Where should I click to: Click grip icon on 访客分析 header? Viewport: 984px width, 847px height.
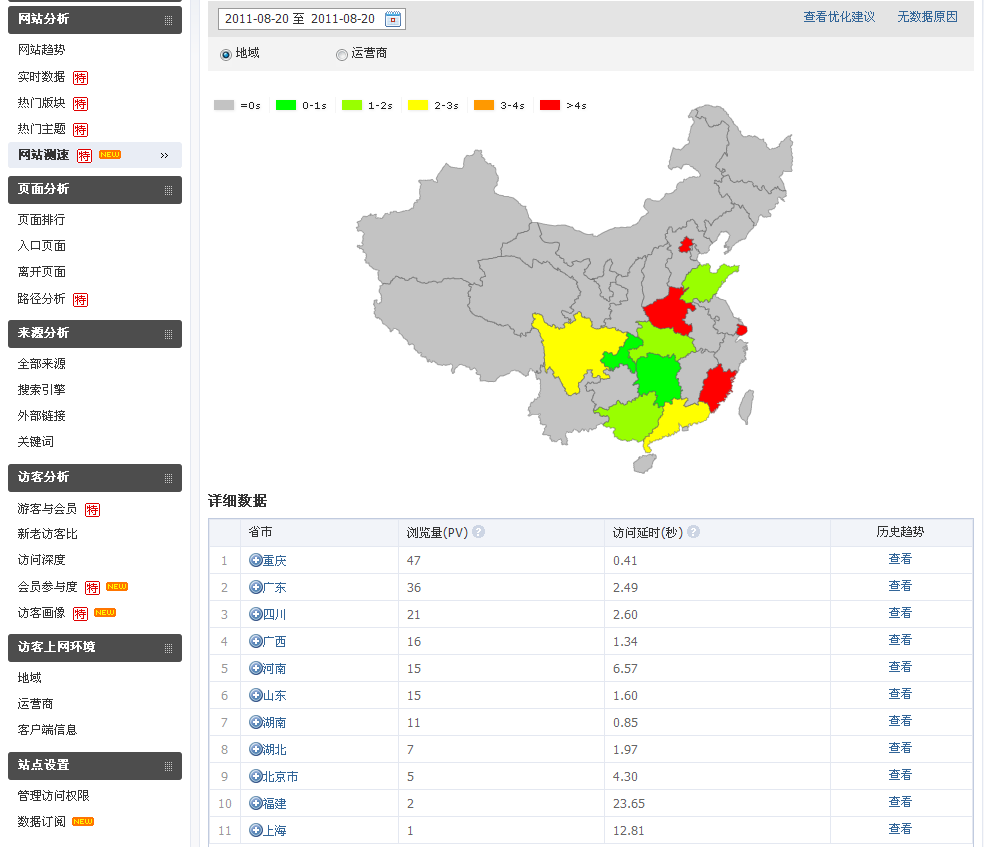tap(168, 478)
